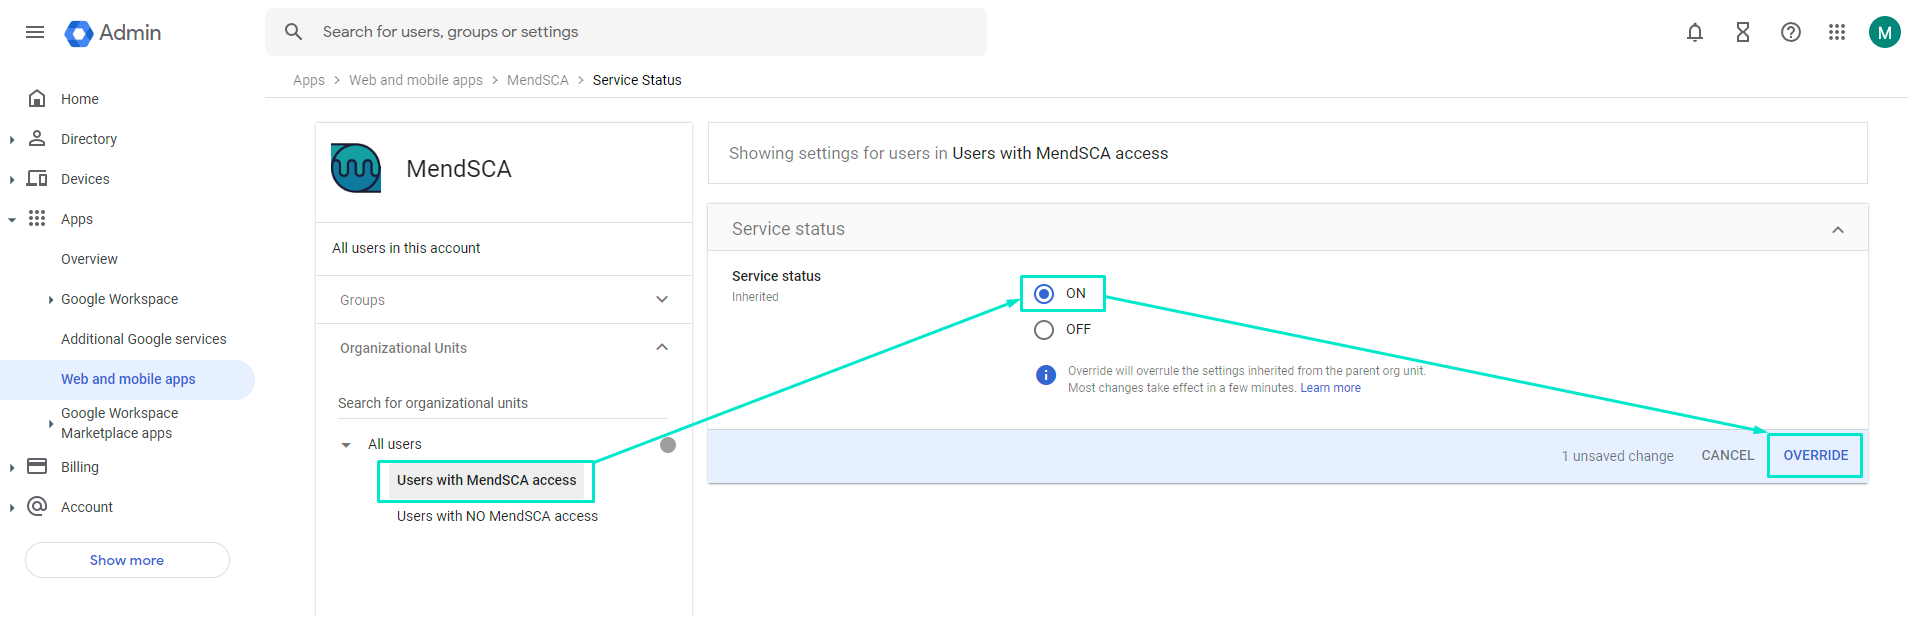
Task: Click the Google Admin logo
Action: 113,33
